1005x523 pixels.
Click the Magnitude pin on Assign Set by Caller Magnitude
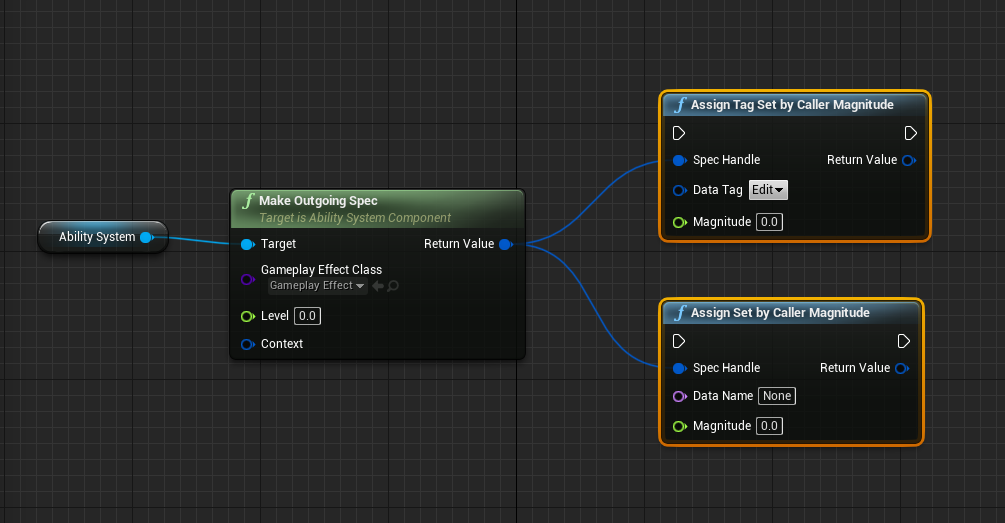point(679,426)
